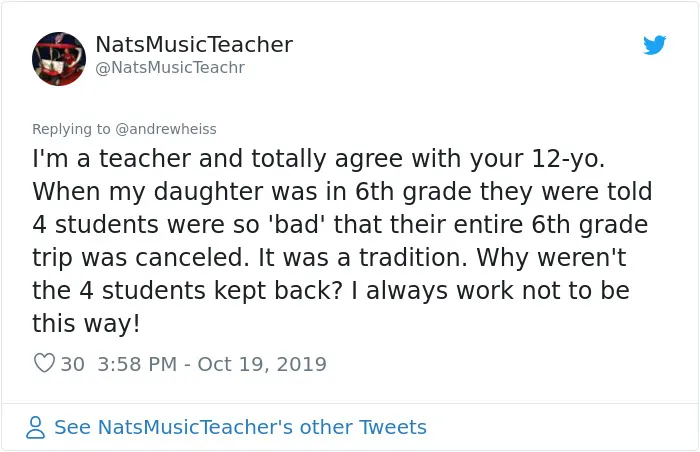Open the 3:58 PM timestamp link
The image size is (700, 452).
point(137,364)
